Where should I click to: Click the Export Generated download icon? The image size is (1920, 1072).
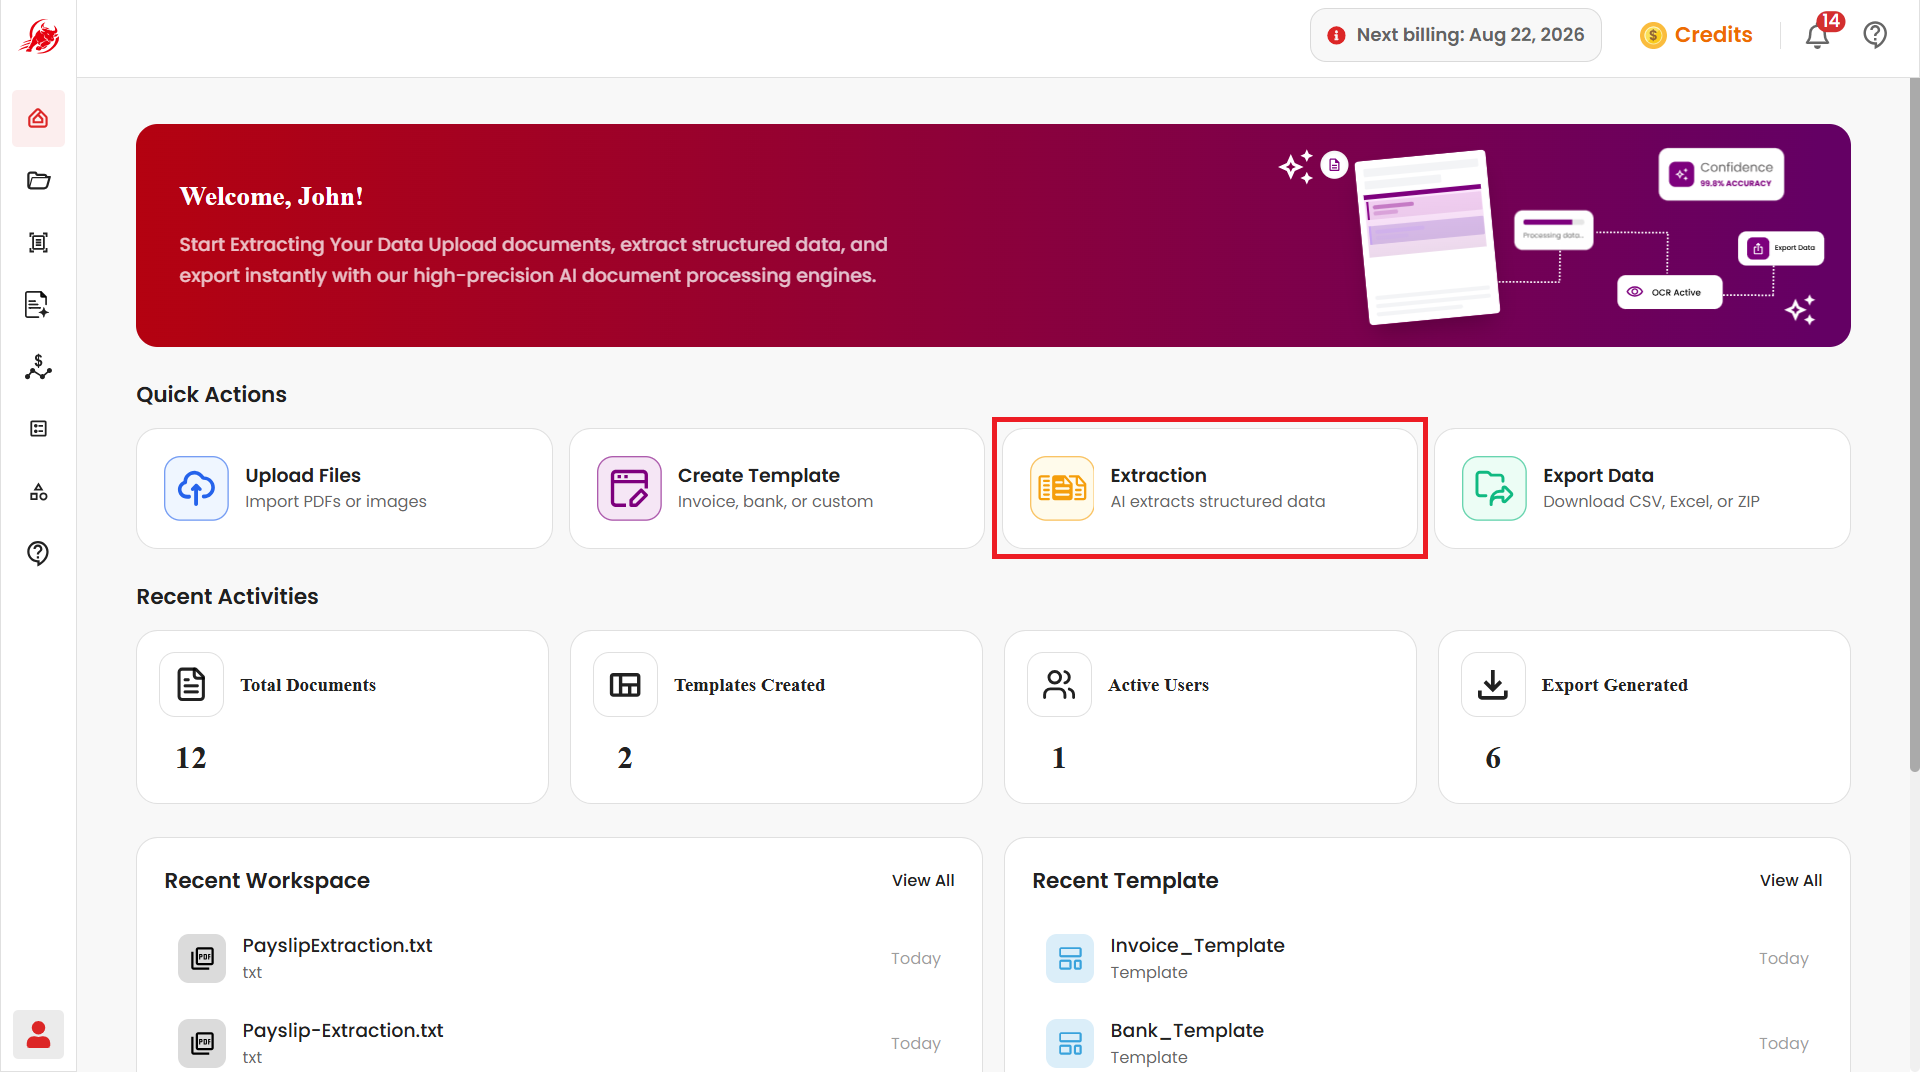tap(1493, 685)
